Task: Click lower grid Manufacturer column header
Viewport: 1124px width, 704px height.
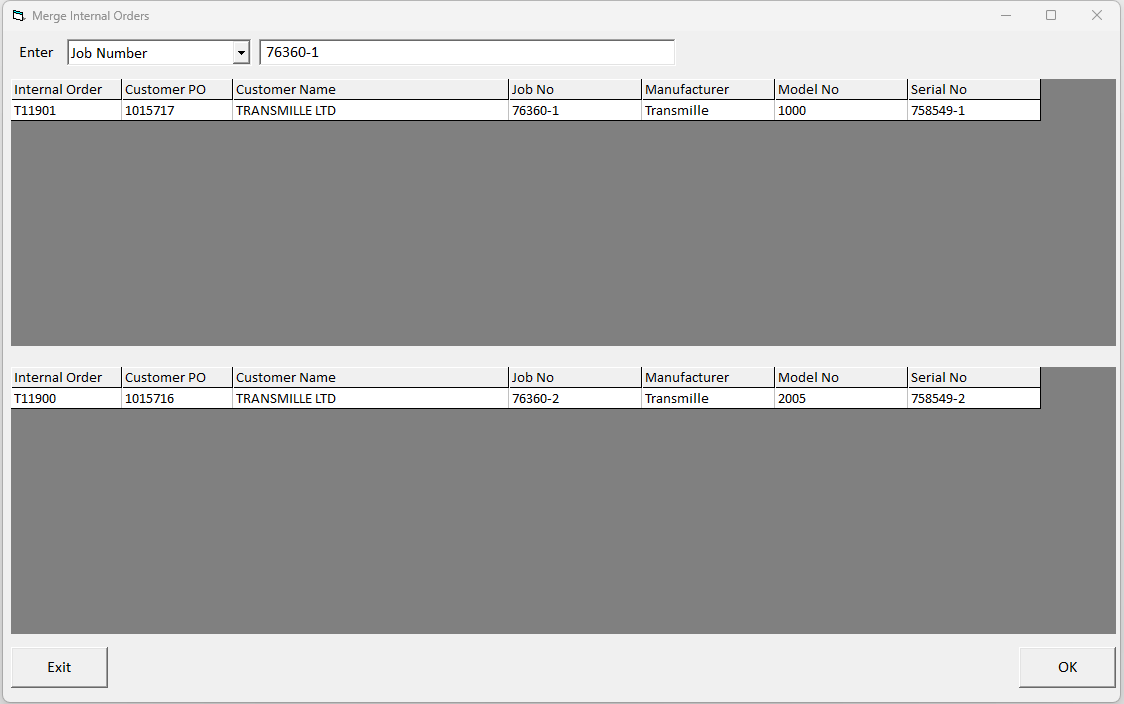Action: click(708, 378)
